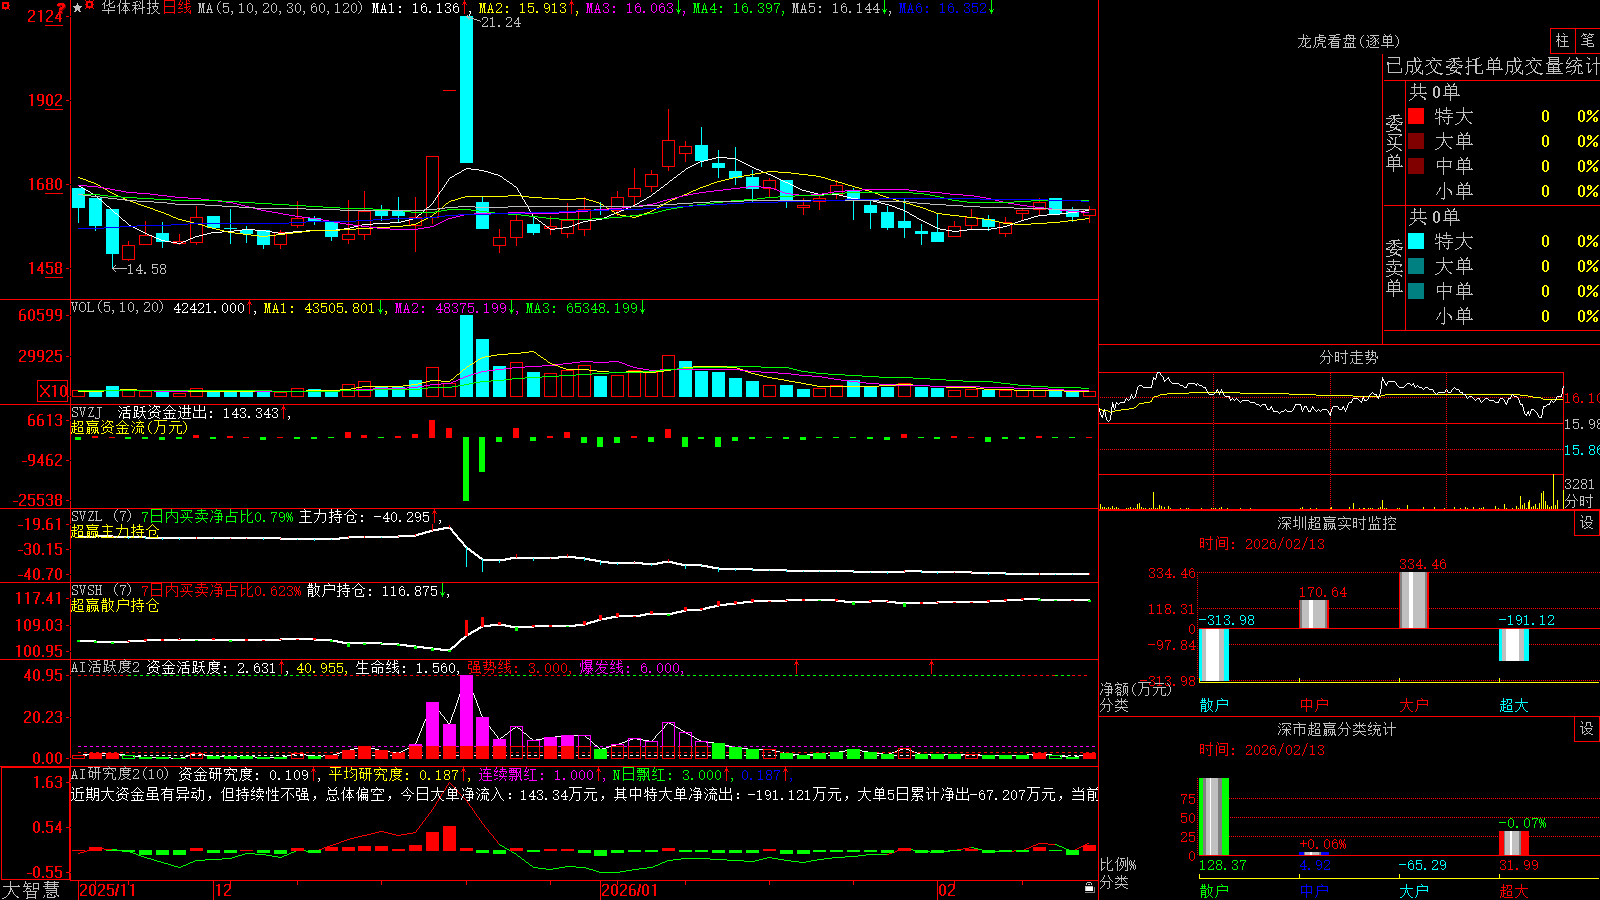Screen dimensions: 1600x900
Task: Click the red gear icon in top-left corner
Action: [x=5, y=5]
